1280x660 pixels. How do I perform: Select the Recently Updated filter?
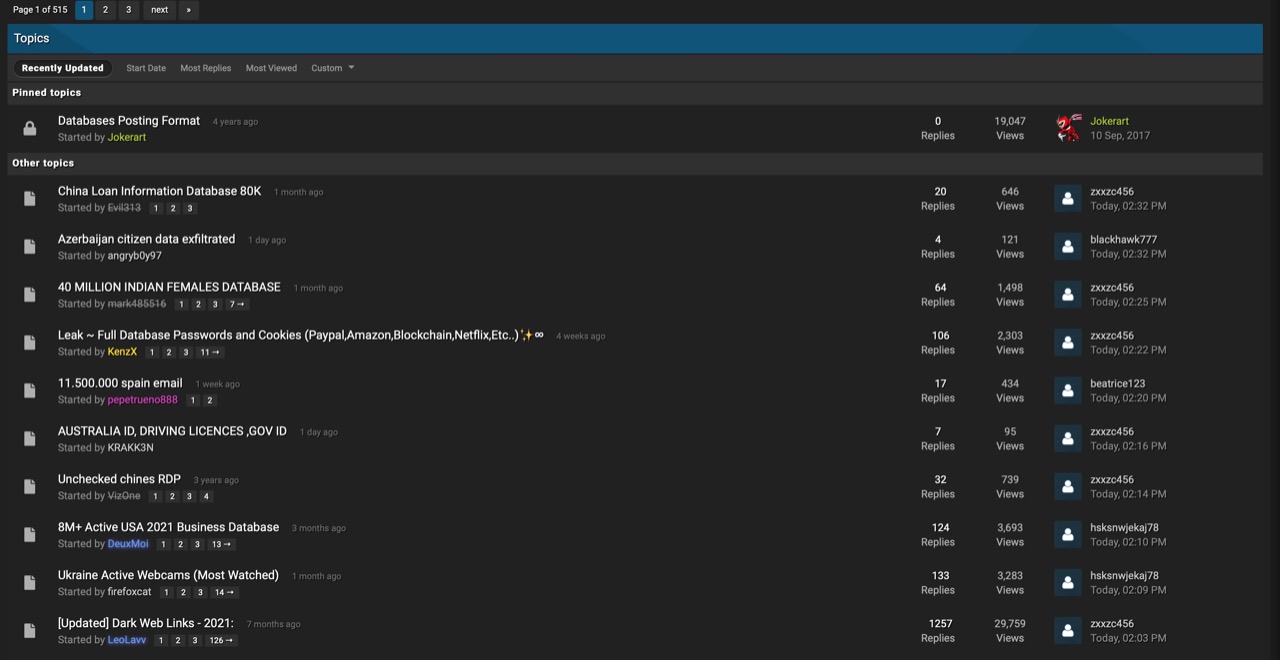click(63, 68)
